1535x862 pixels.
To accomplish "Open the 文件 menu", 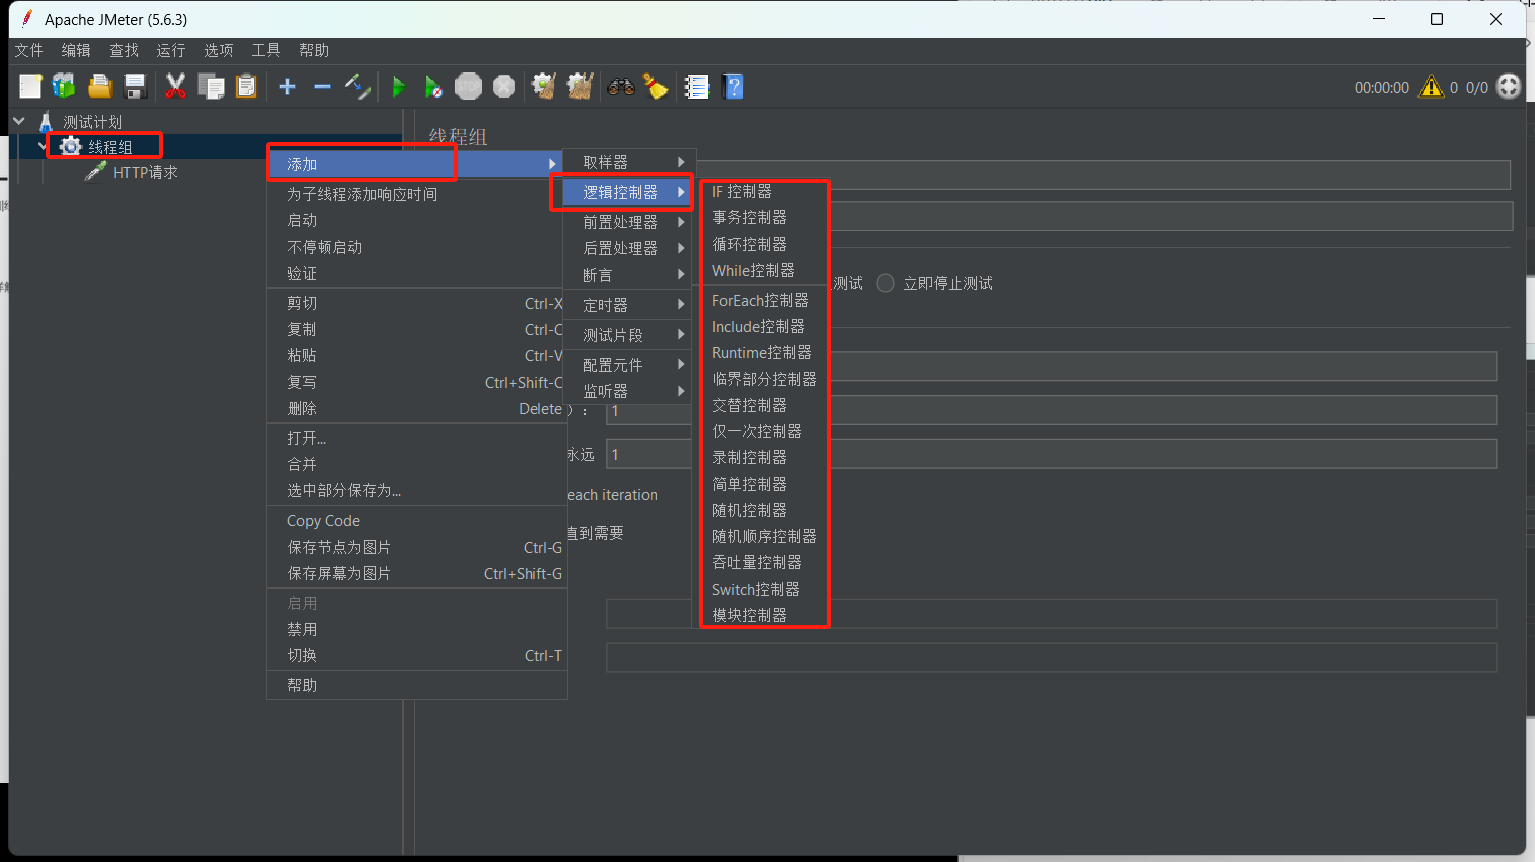I will (29, 50).
